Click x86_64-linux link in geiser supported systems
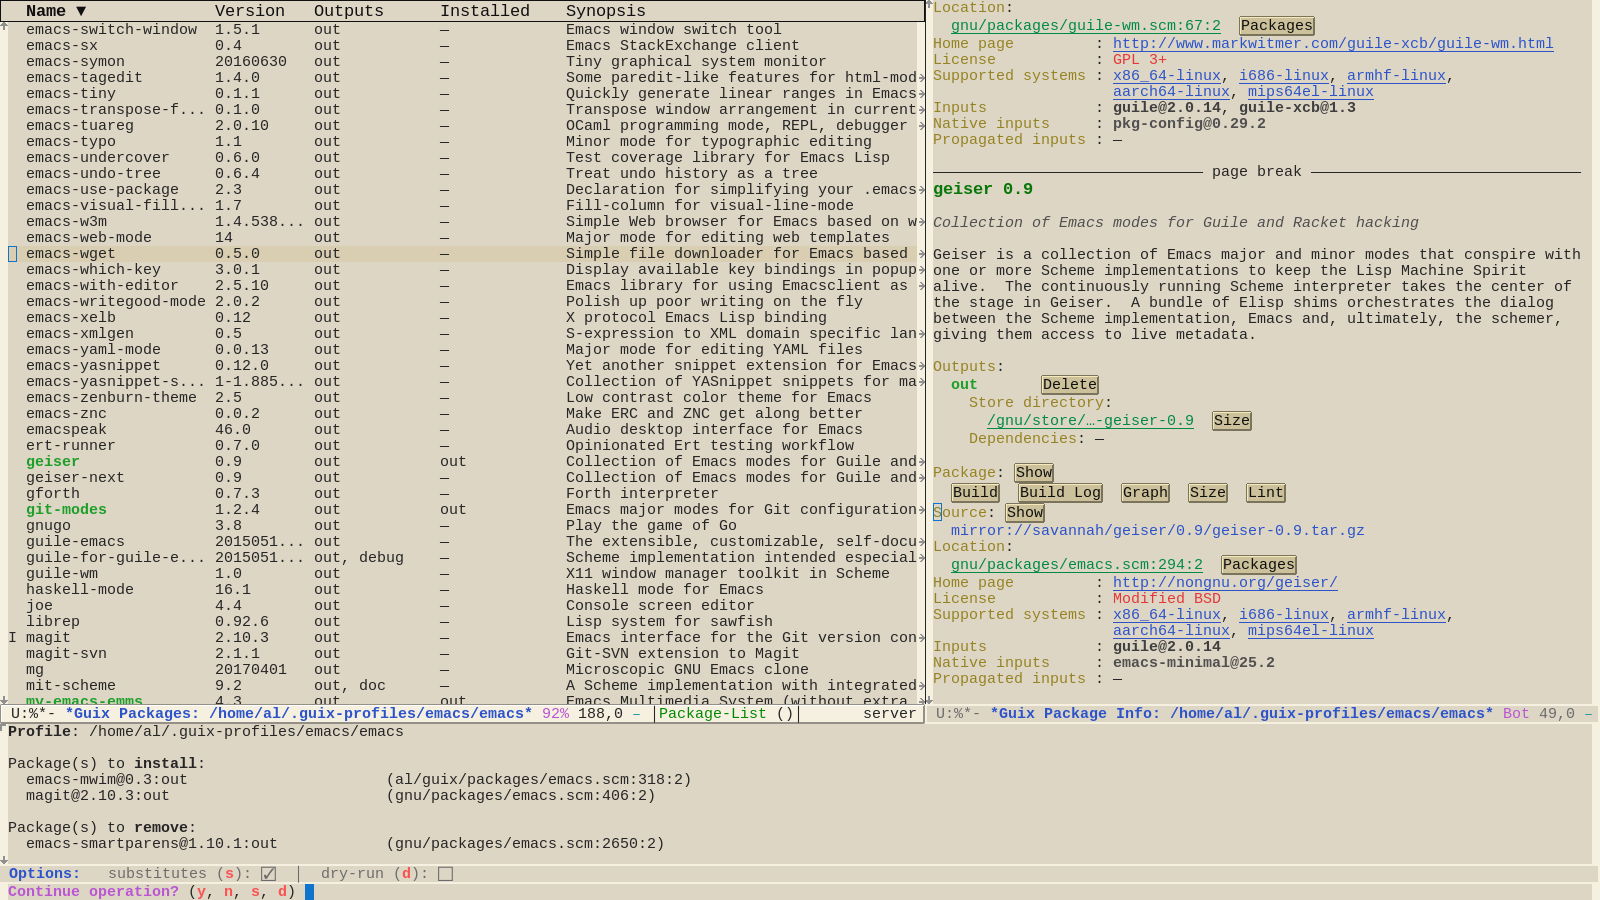Viewport: 1600px width, 900px height. pos(1167,615)
